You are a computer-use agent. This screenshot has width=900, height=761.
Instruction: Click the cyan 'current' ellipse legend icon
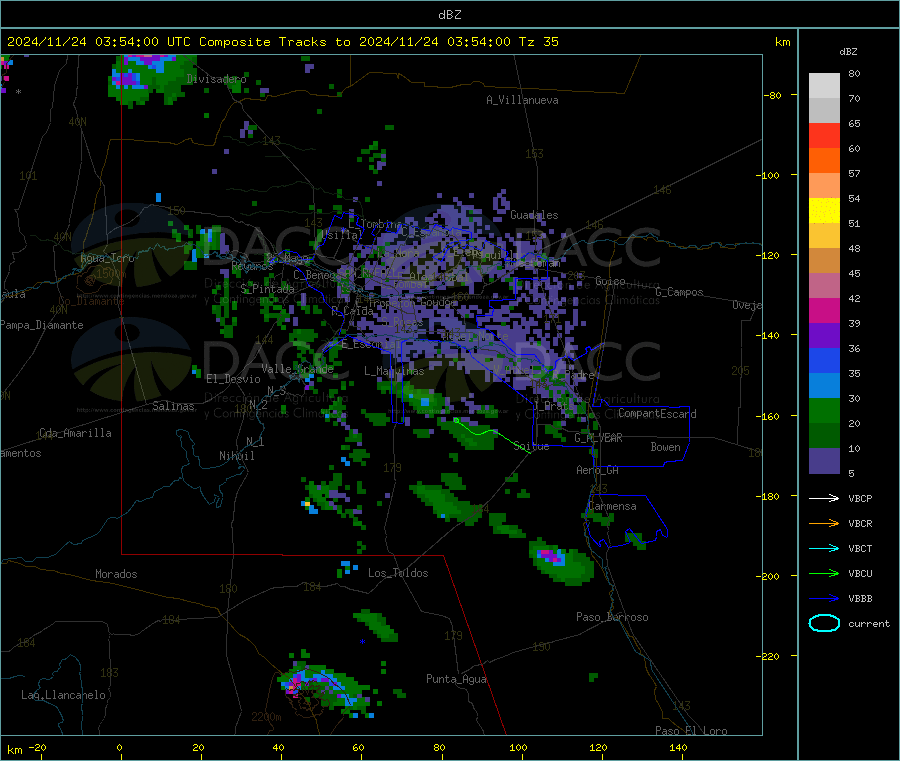click(x=824, y=623)
